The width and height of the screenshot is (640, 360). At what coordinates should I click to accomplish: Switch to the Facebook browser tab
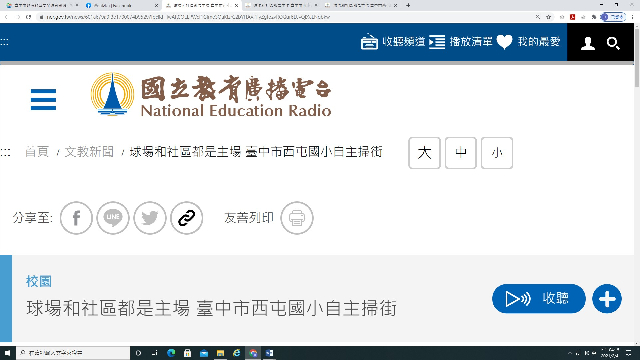[122, 5]
